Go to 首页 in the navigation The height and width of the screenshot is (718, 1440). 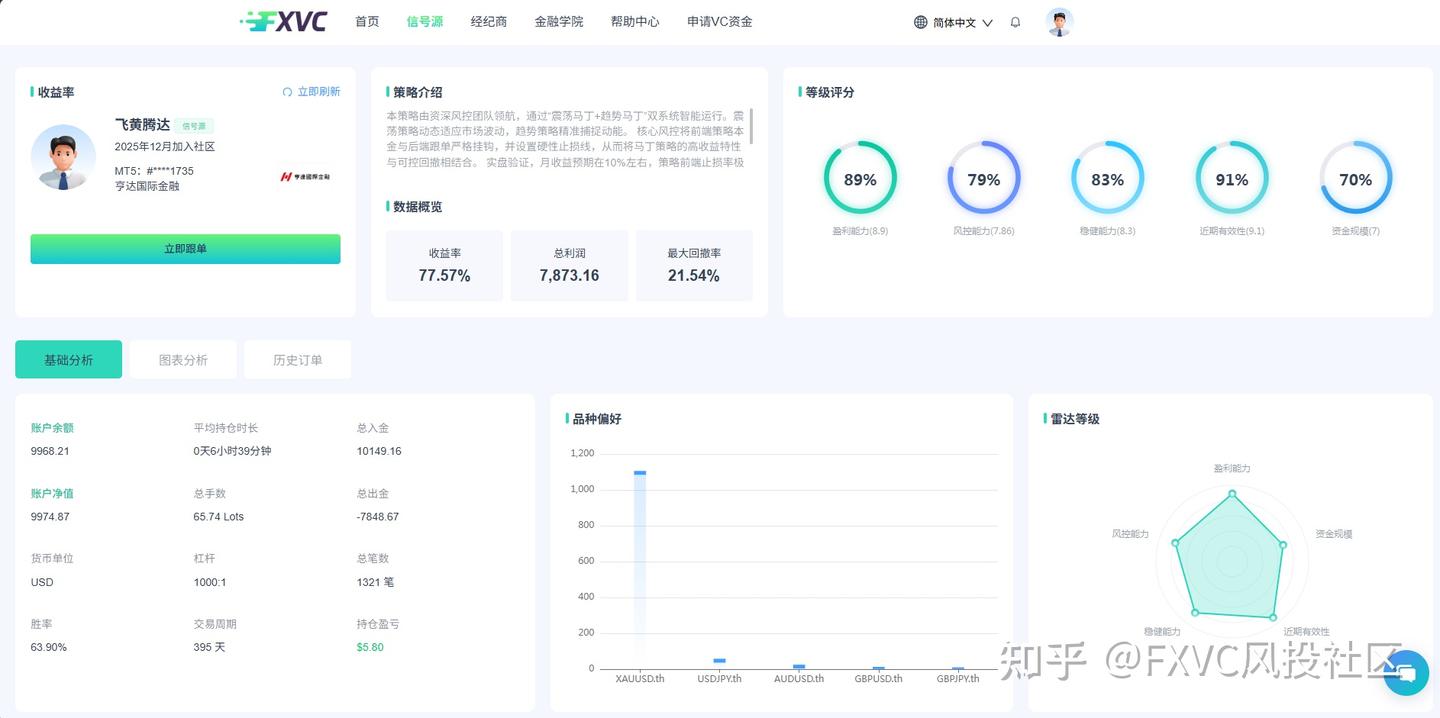pyautogui.click(x=367, y=21)
